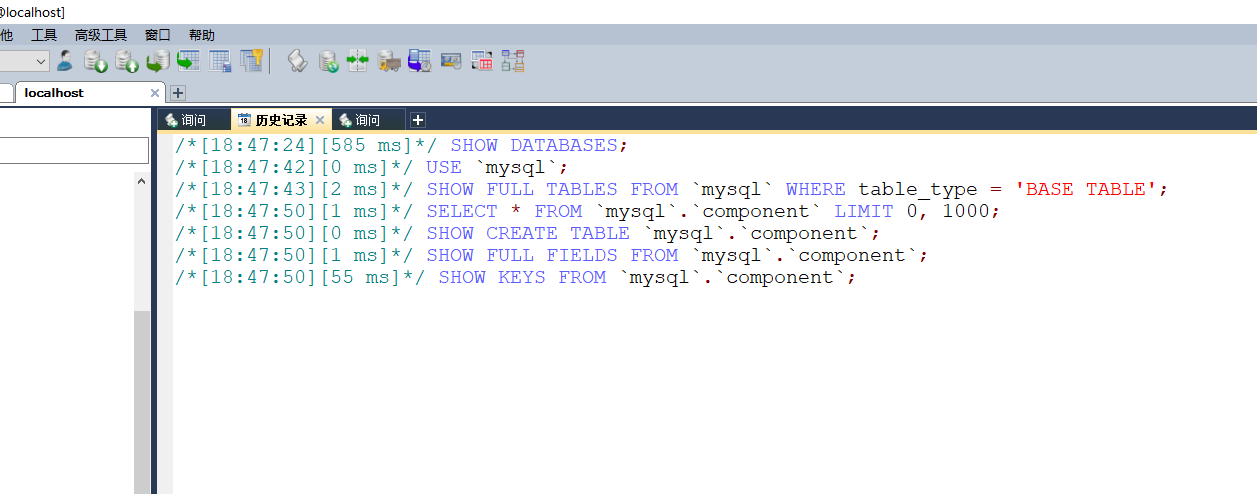This screenshot has height=494, width=1257.
Task: Click the card icon next to the clock icon
Action: click(x=451, y=61)
